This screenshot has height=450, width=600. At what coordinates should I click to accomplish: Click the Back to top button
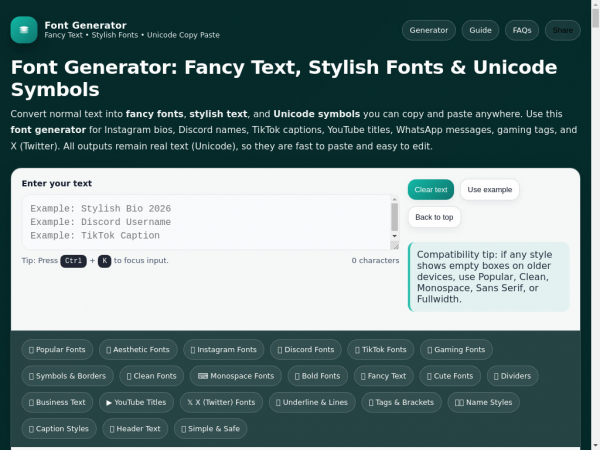[x=434, y=217]
